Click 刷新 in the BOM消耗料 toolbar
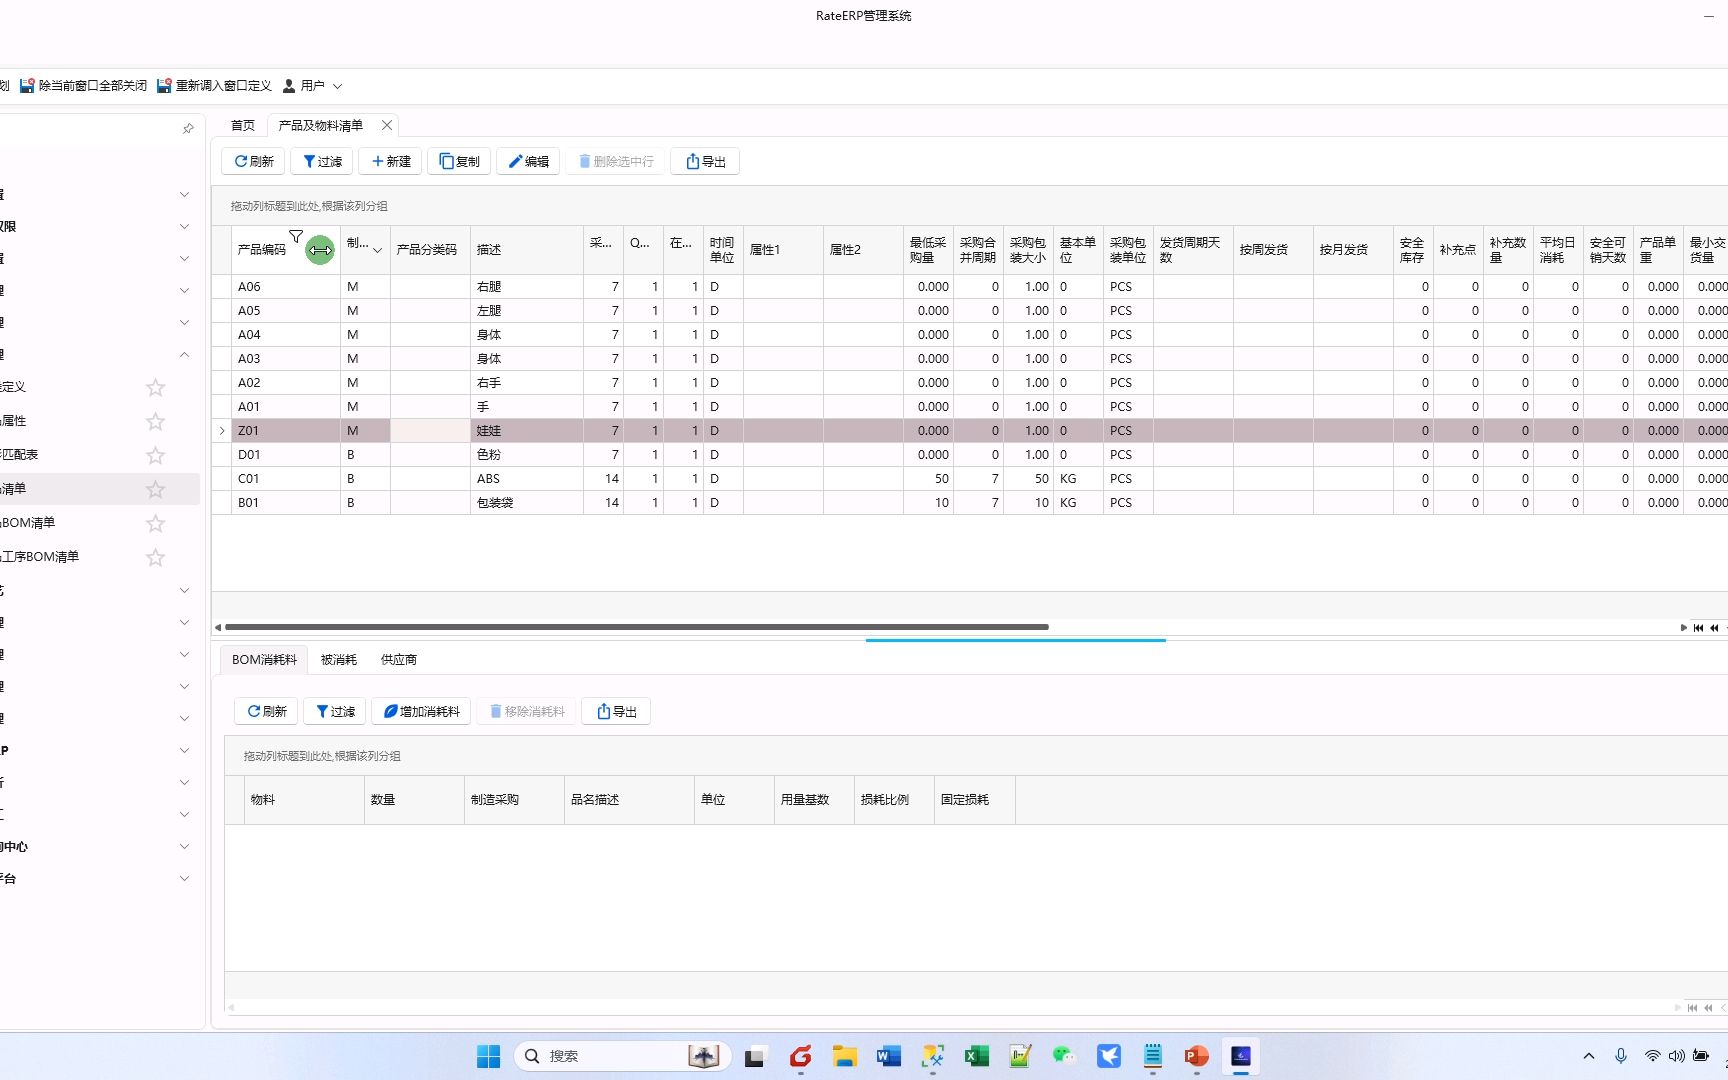 click(267, 711)
